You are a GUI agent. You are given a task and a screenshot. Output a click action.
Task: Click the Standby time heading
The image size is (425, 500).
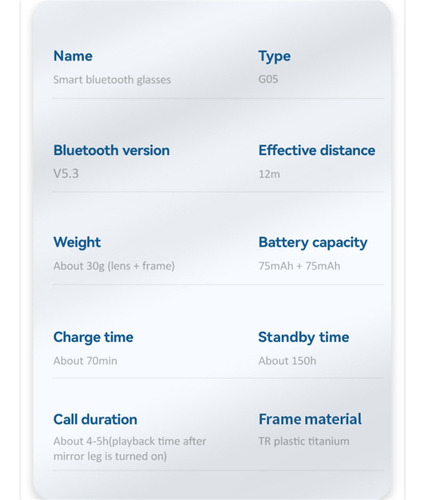tap(304, 338)
